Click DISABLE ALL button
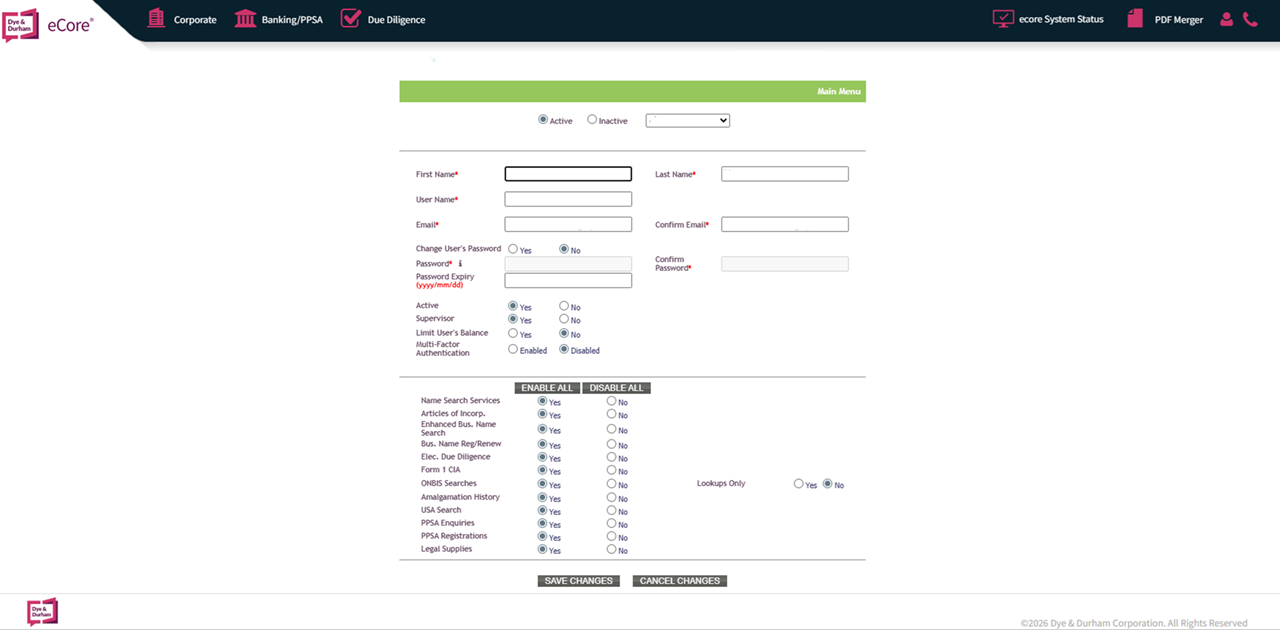 pyautogui.click(x=617, y=388)
